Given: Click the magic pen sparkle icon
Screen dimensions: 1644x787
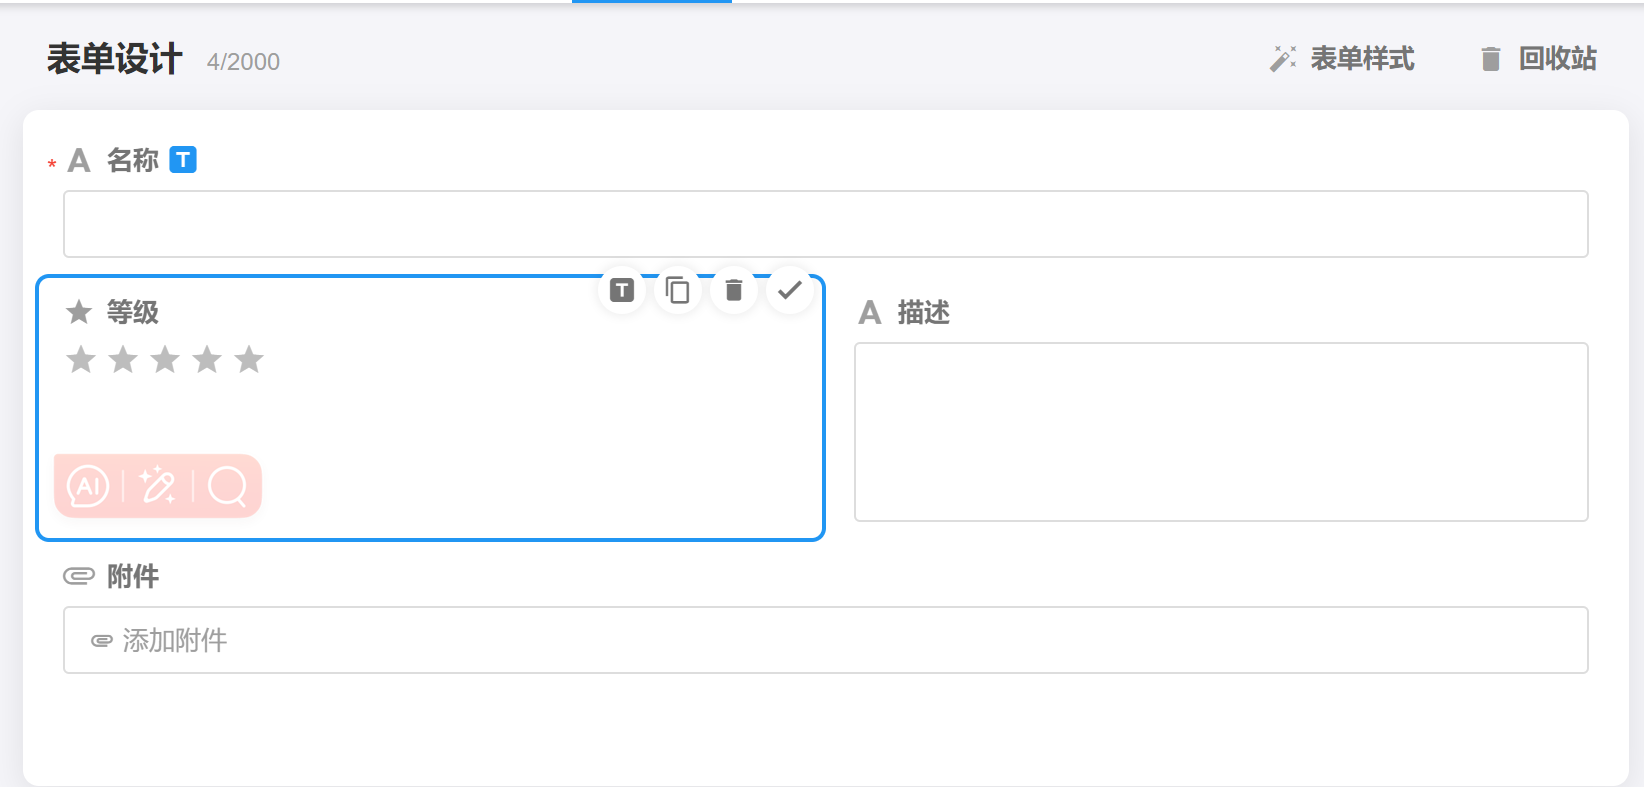Looking at the screenshot, I should tap(158, 487).
